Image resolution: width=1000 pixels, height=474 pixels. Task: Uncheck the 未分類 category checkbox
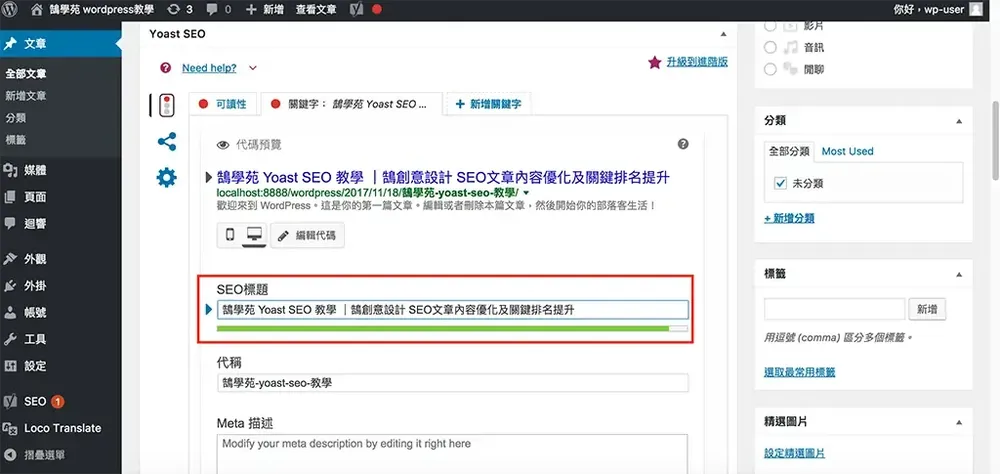tap(781, 183)
